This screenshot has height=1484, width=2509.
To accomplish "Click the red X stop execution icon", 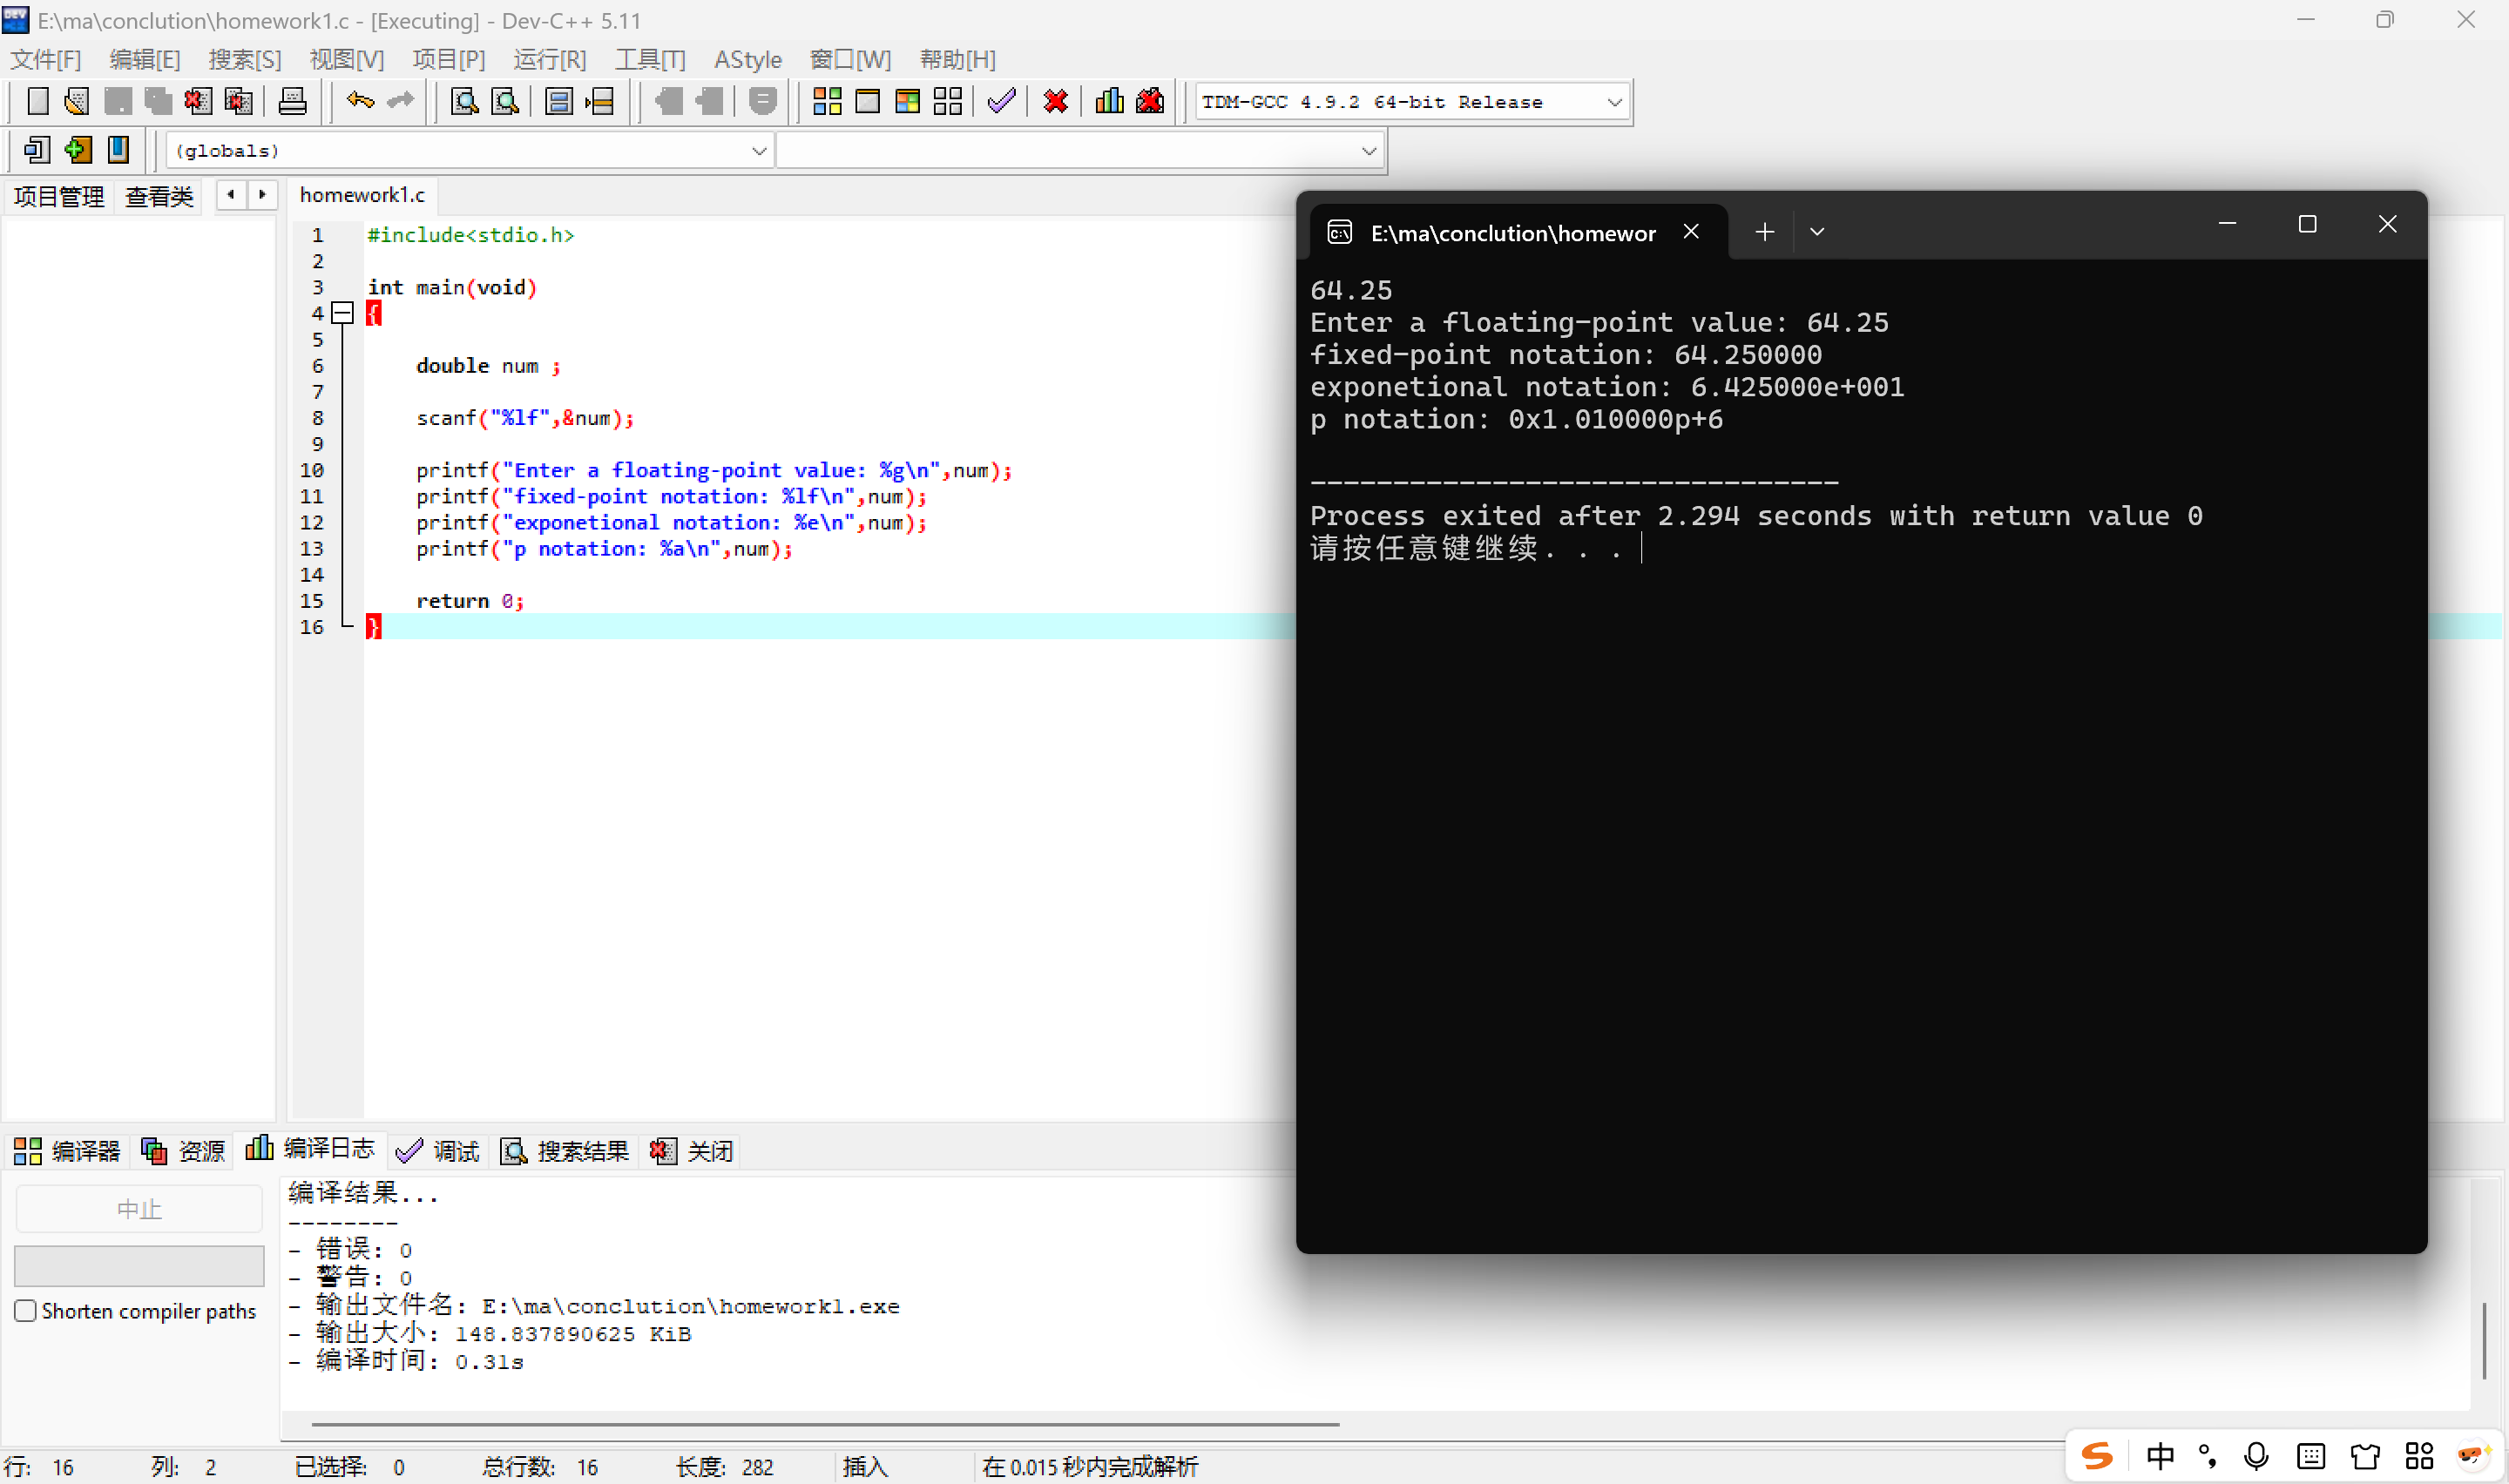I will tap(1055, 101).
